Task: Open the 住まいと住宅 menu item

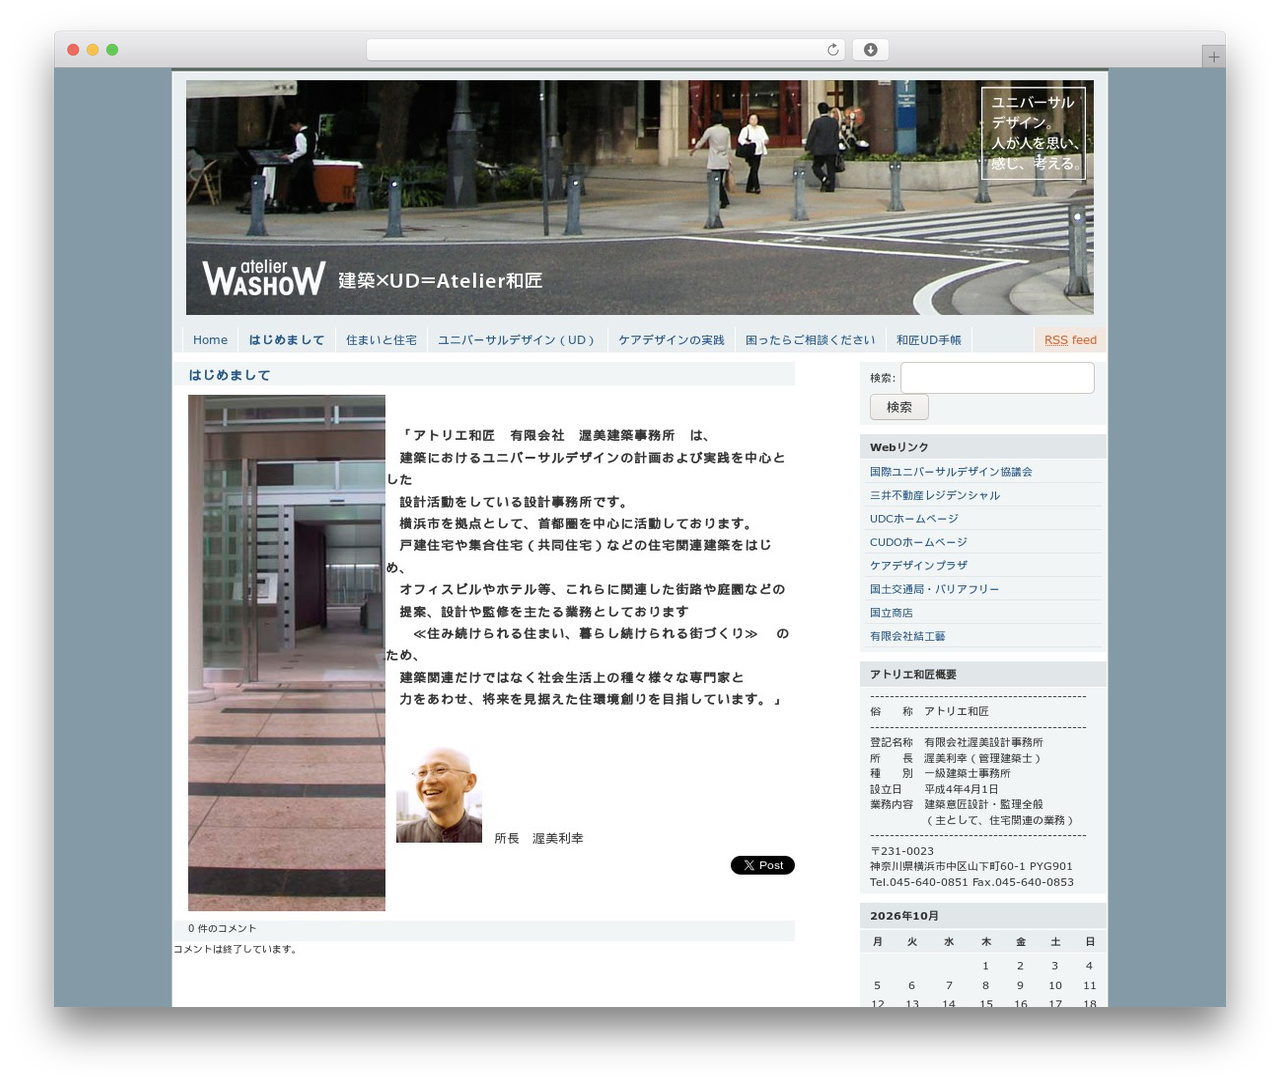Action: tap(381, 340)
